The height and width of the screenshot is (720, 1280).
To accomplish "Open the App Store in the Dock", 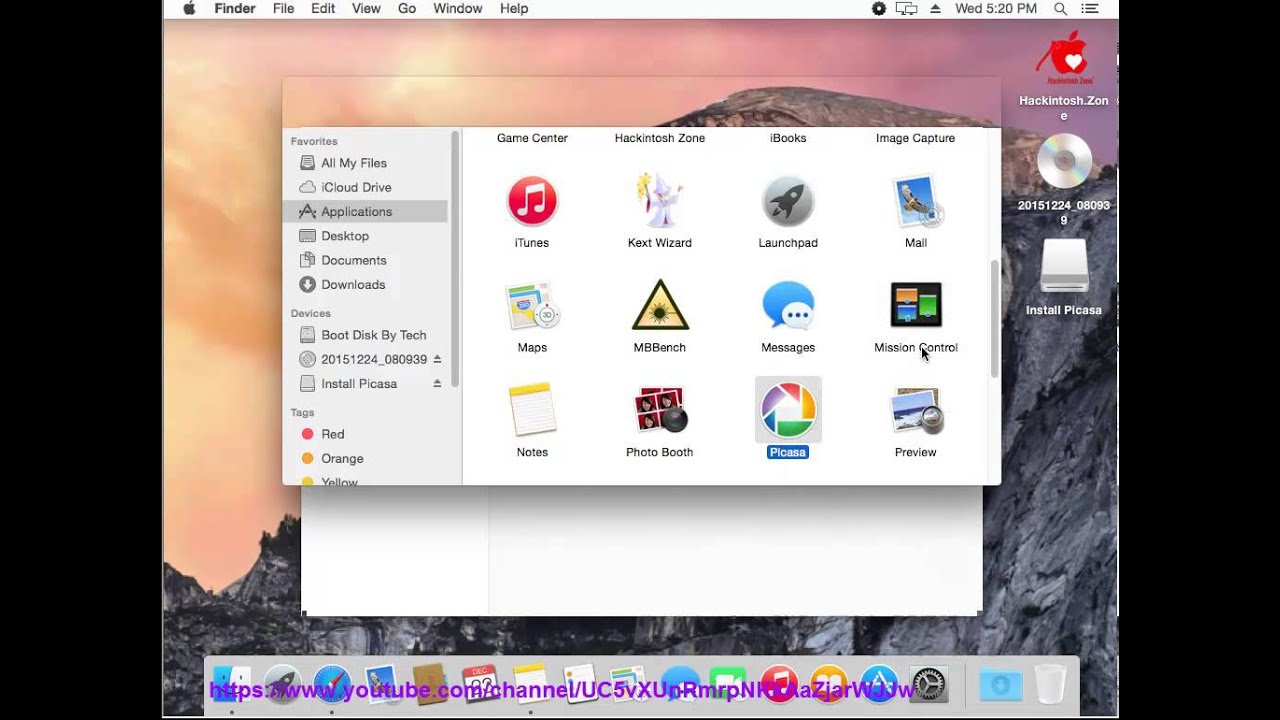I will (879, 684).
